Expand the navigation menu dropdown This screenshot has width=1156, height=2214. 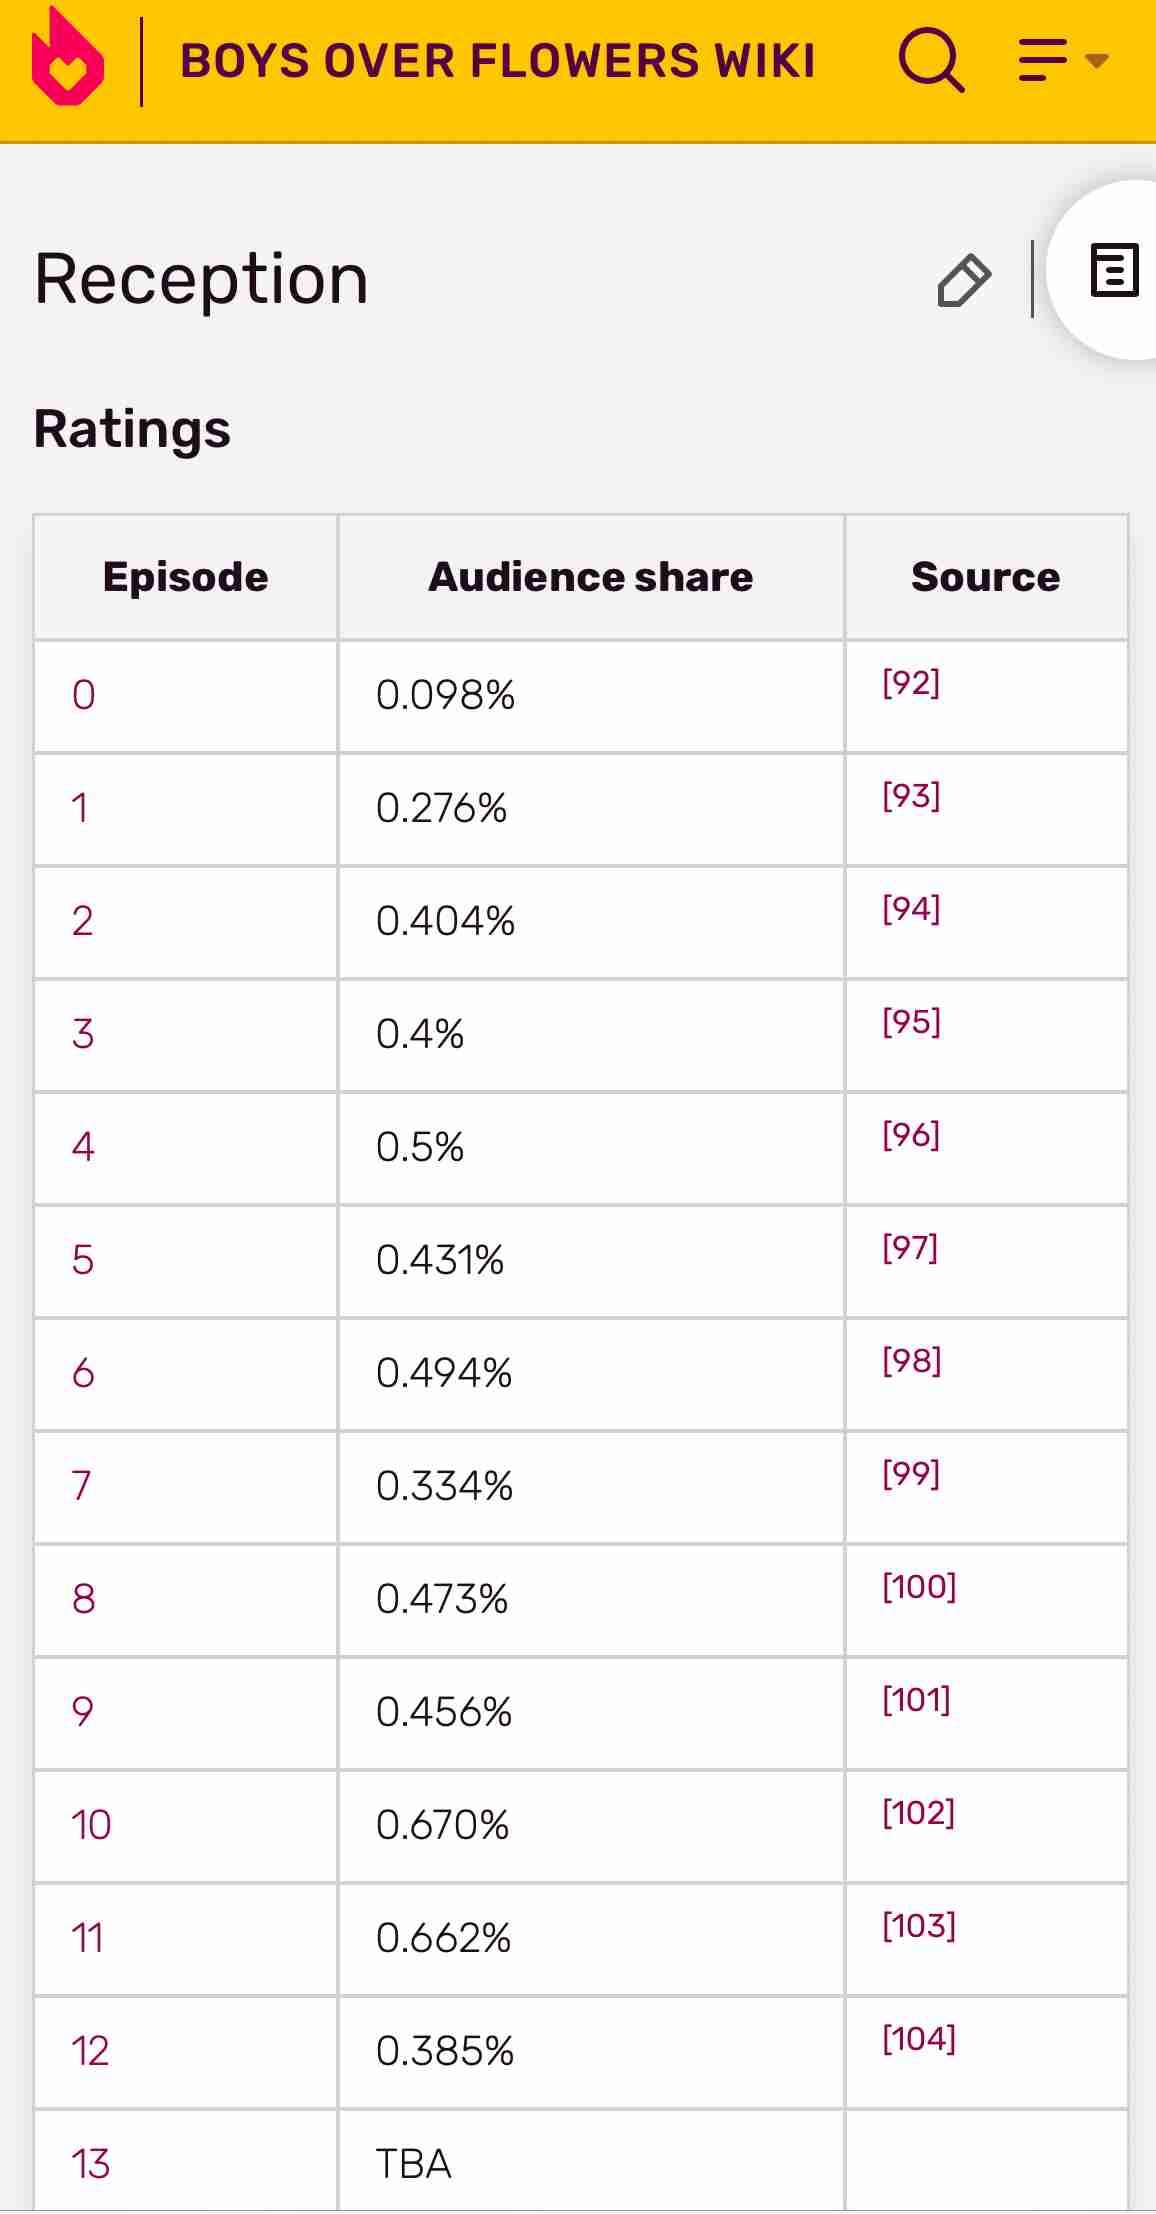point(1064,61)
